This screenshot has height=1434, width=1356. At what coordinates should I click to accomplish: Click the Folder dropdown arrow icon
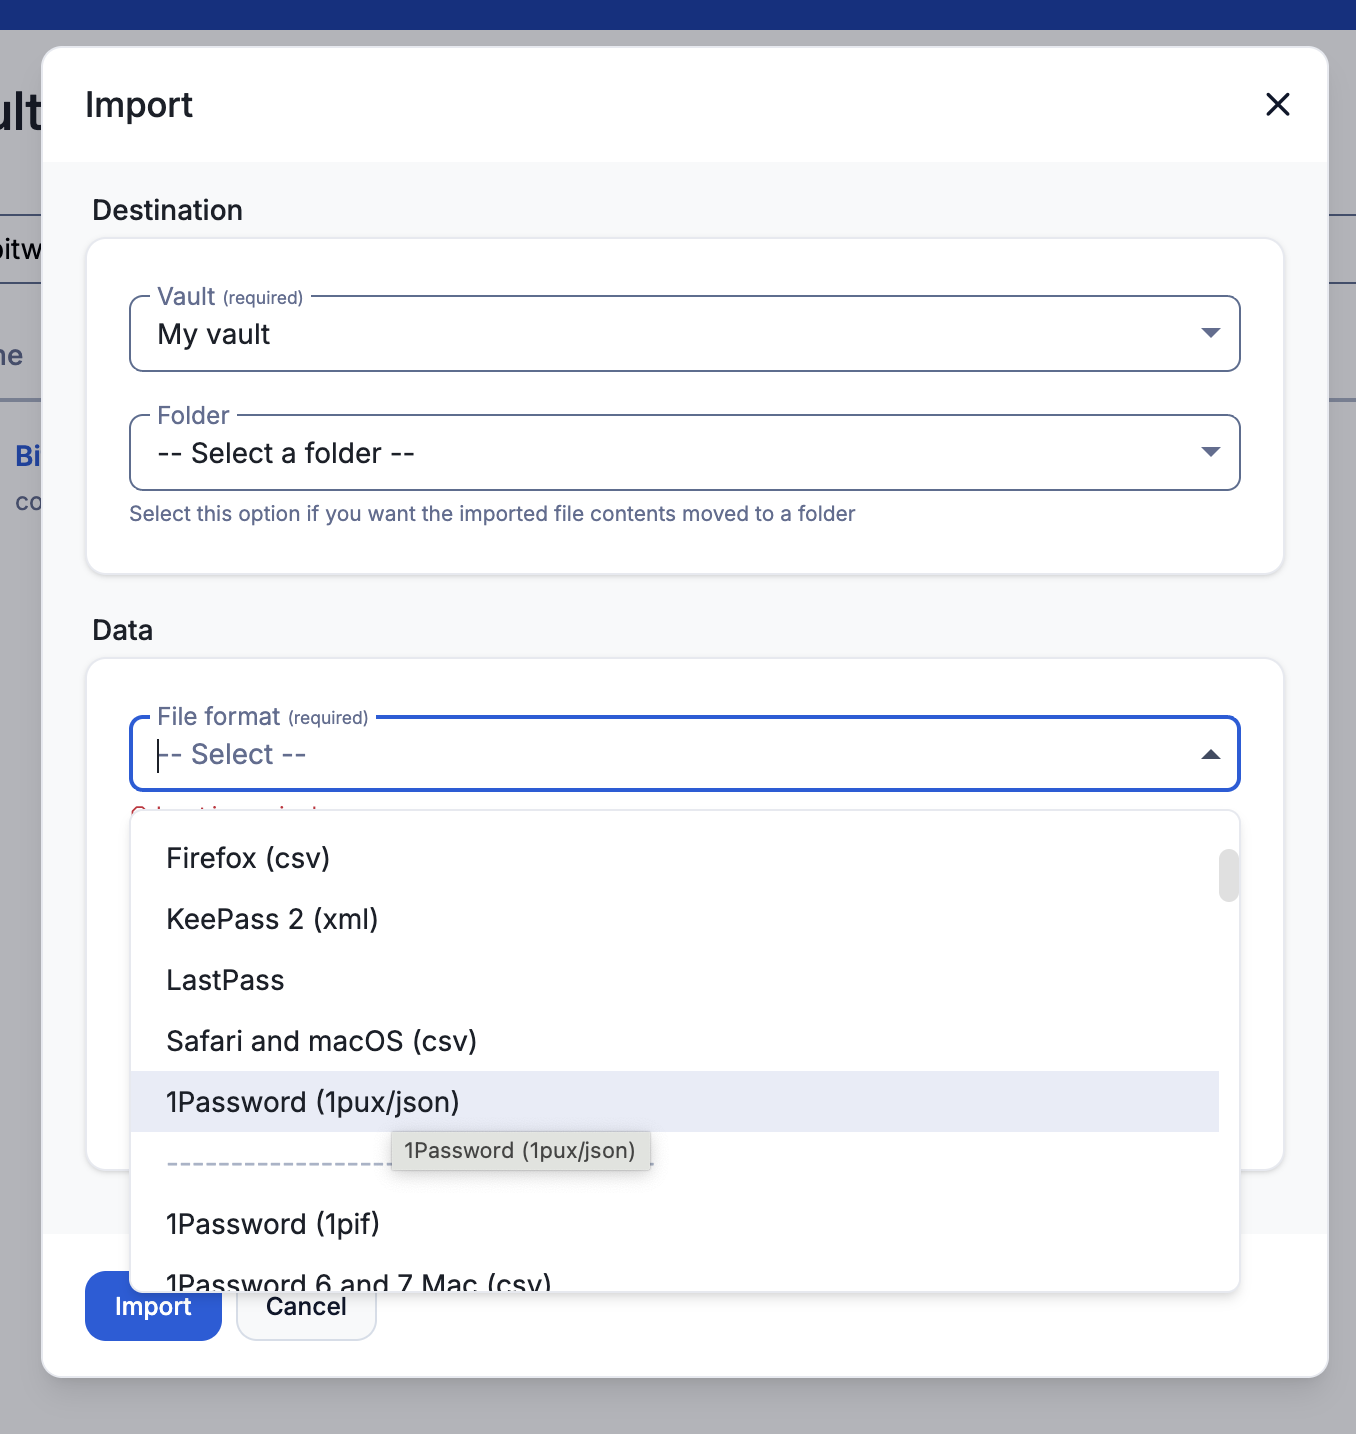(x=1210, y=452)
